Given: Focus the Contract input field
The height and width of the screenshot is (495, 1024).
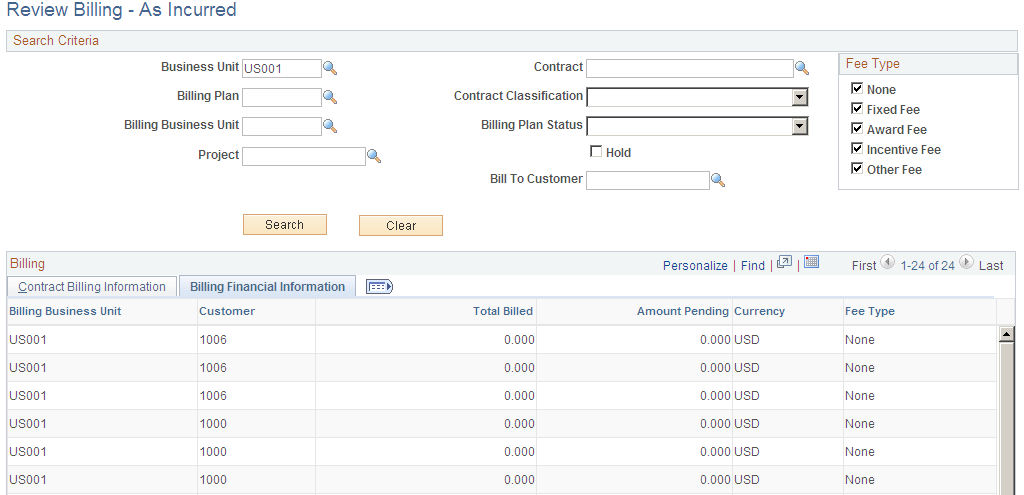Looking at the screenshot, I should pyautogui.click(x=690, y=69).
